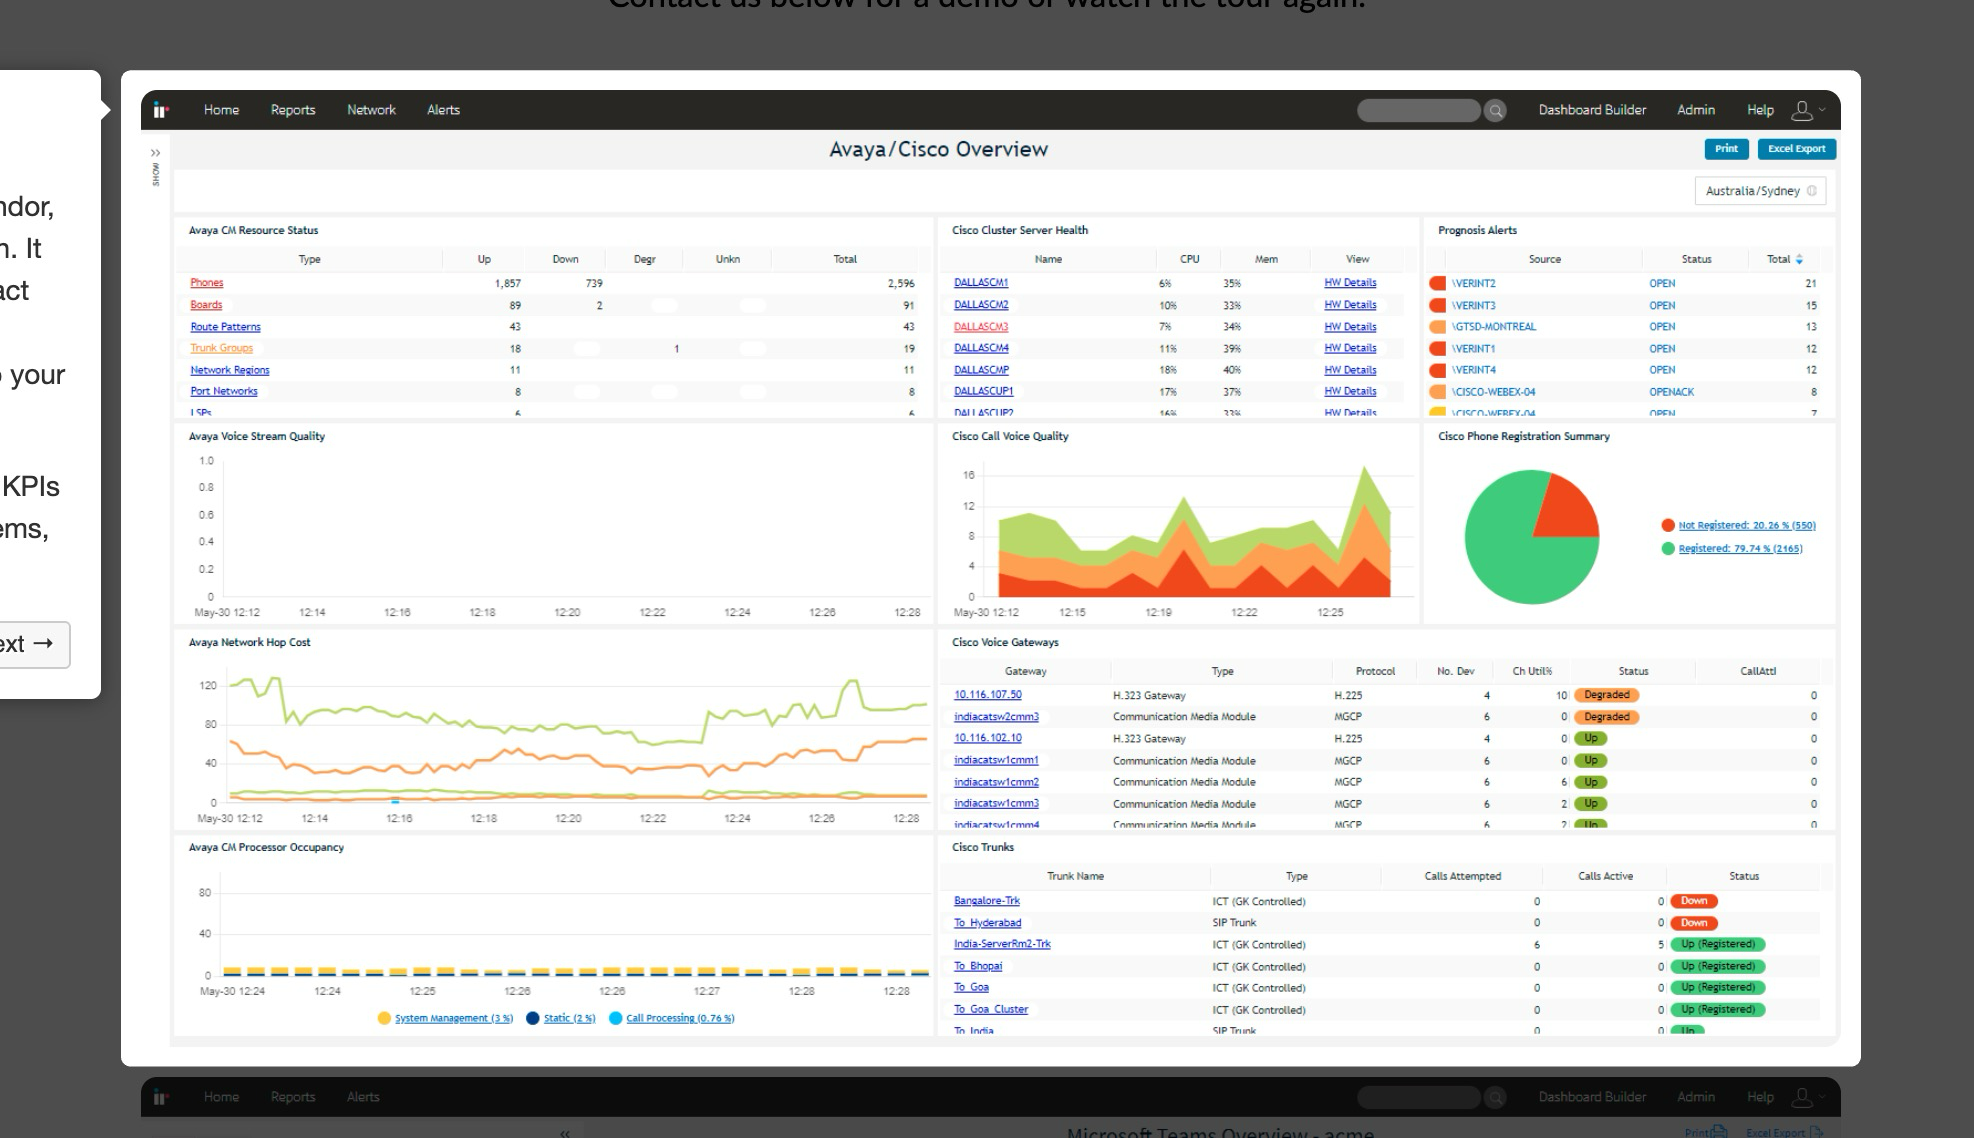Viewport: 1974px width, 1138px height.
Task: Click the Excel Export button
Action: point(1796,149)
